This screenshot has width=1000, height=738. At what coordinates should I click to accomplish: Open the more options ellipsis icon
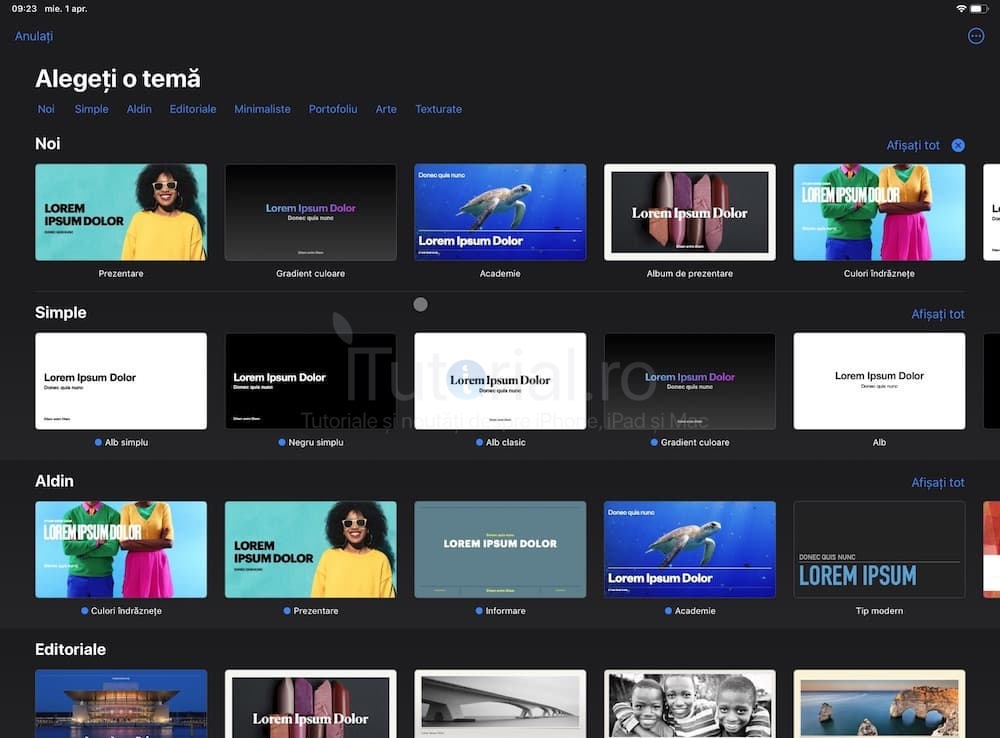tap(975, 36)
